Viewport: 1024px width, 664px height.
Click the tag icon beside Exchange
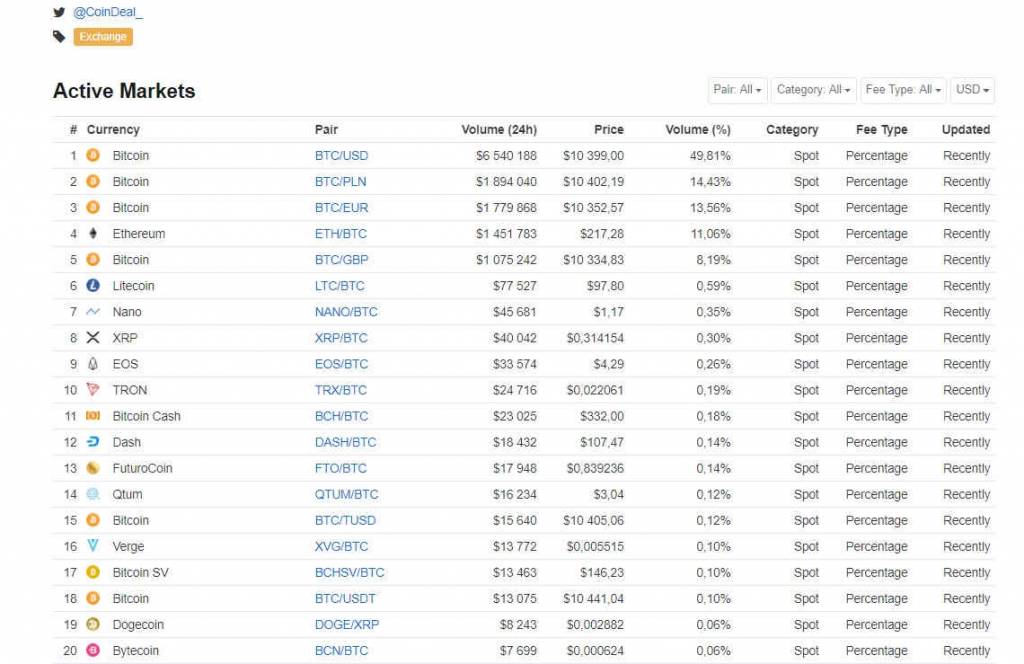point(59,37)
